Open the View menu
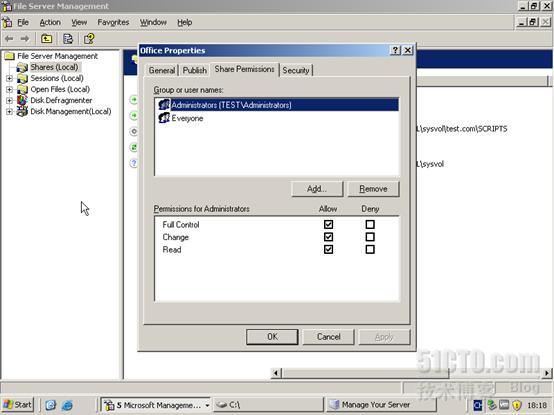 point(79,22)
